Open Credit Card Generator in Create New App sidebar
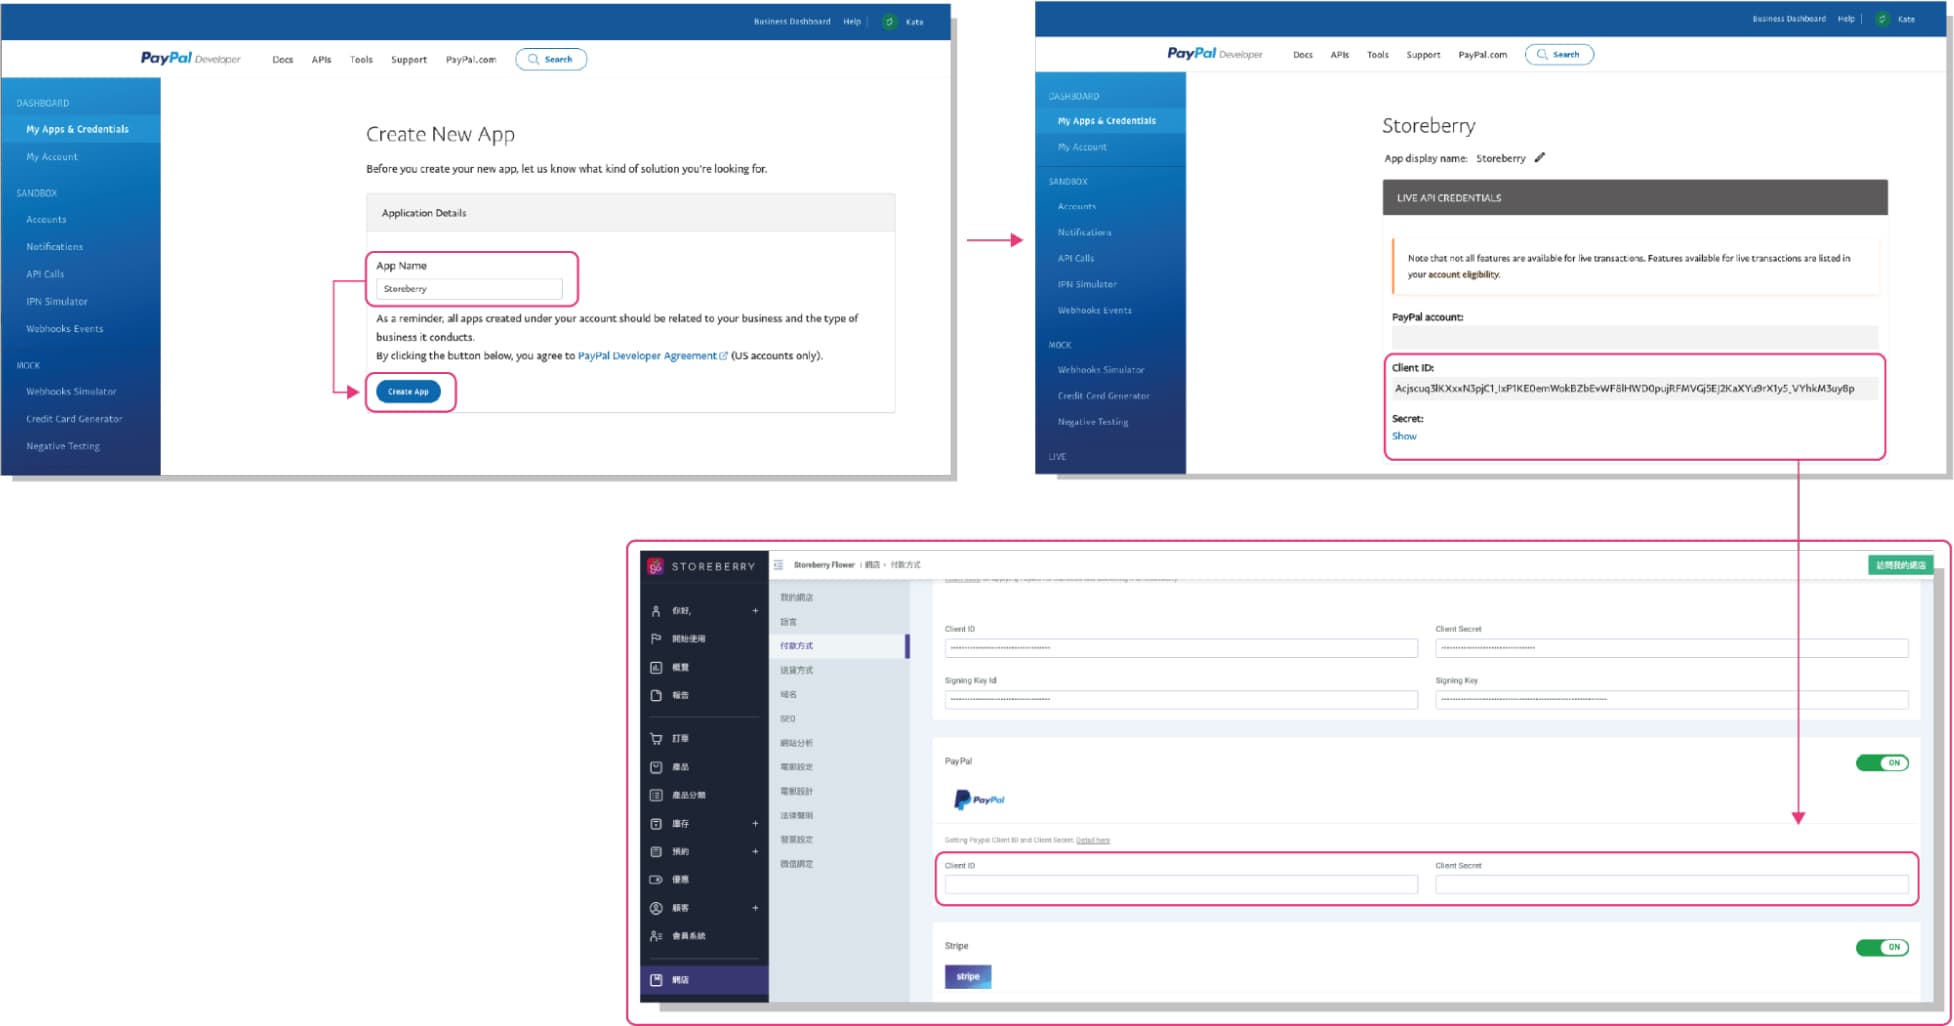The width and height of the screenshot is (1954, 1026). pos(74,419)
